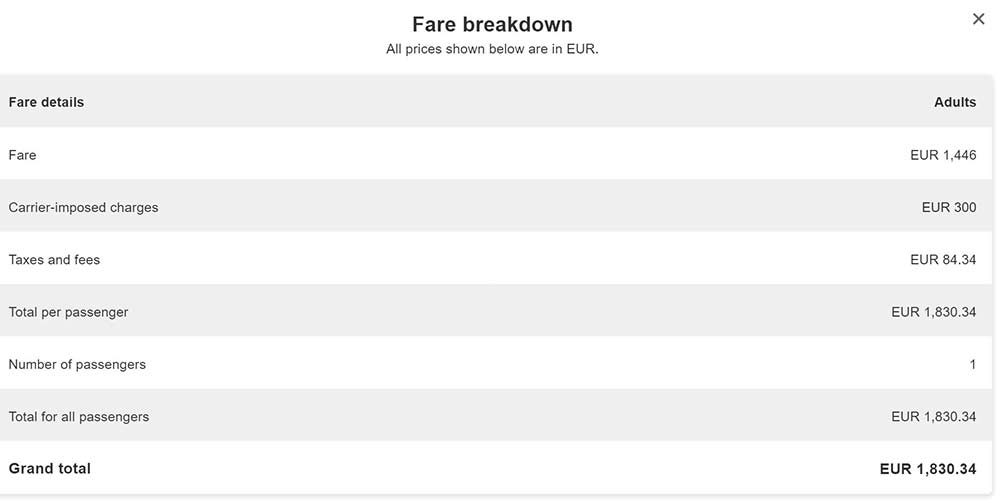Click the EUR 84.34 taxes amount
Image resolution: width=1001 pixels, height=503 pixels.
[x=942, y=260]
